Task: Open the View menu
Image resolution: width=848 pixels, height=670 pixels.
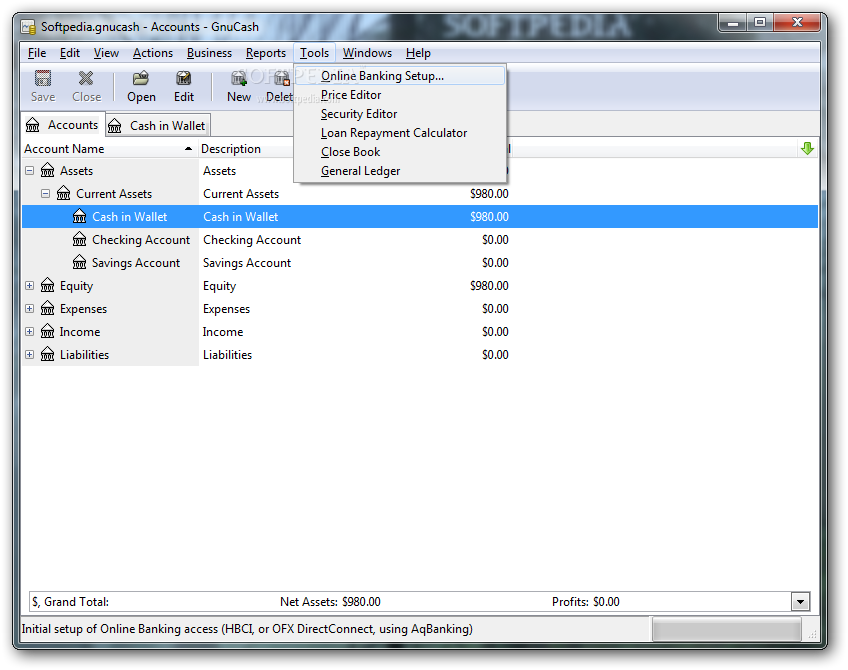Action: click(x=106, y=53)
